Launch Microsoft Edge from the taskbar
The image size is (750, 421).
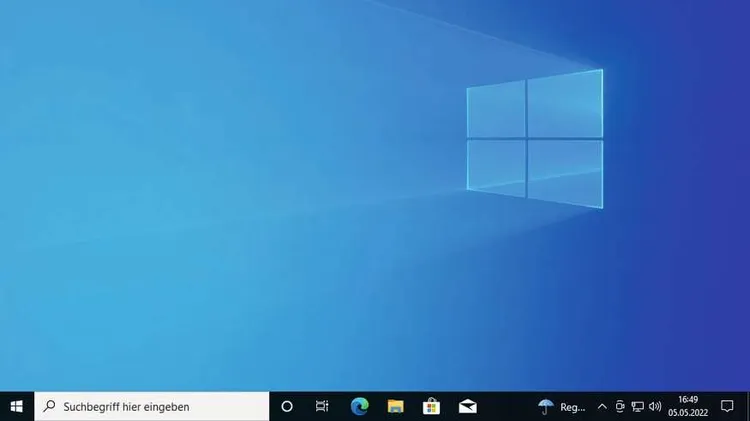click(x=359, y=406)
